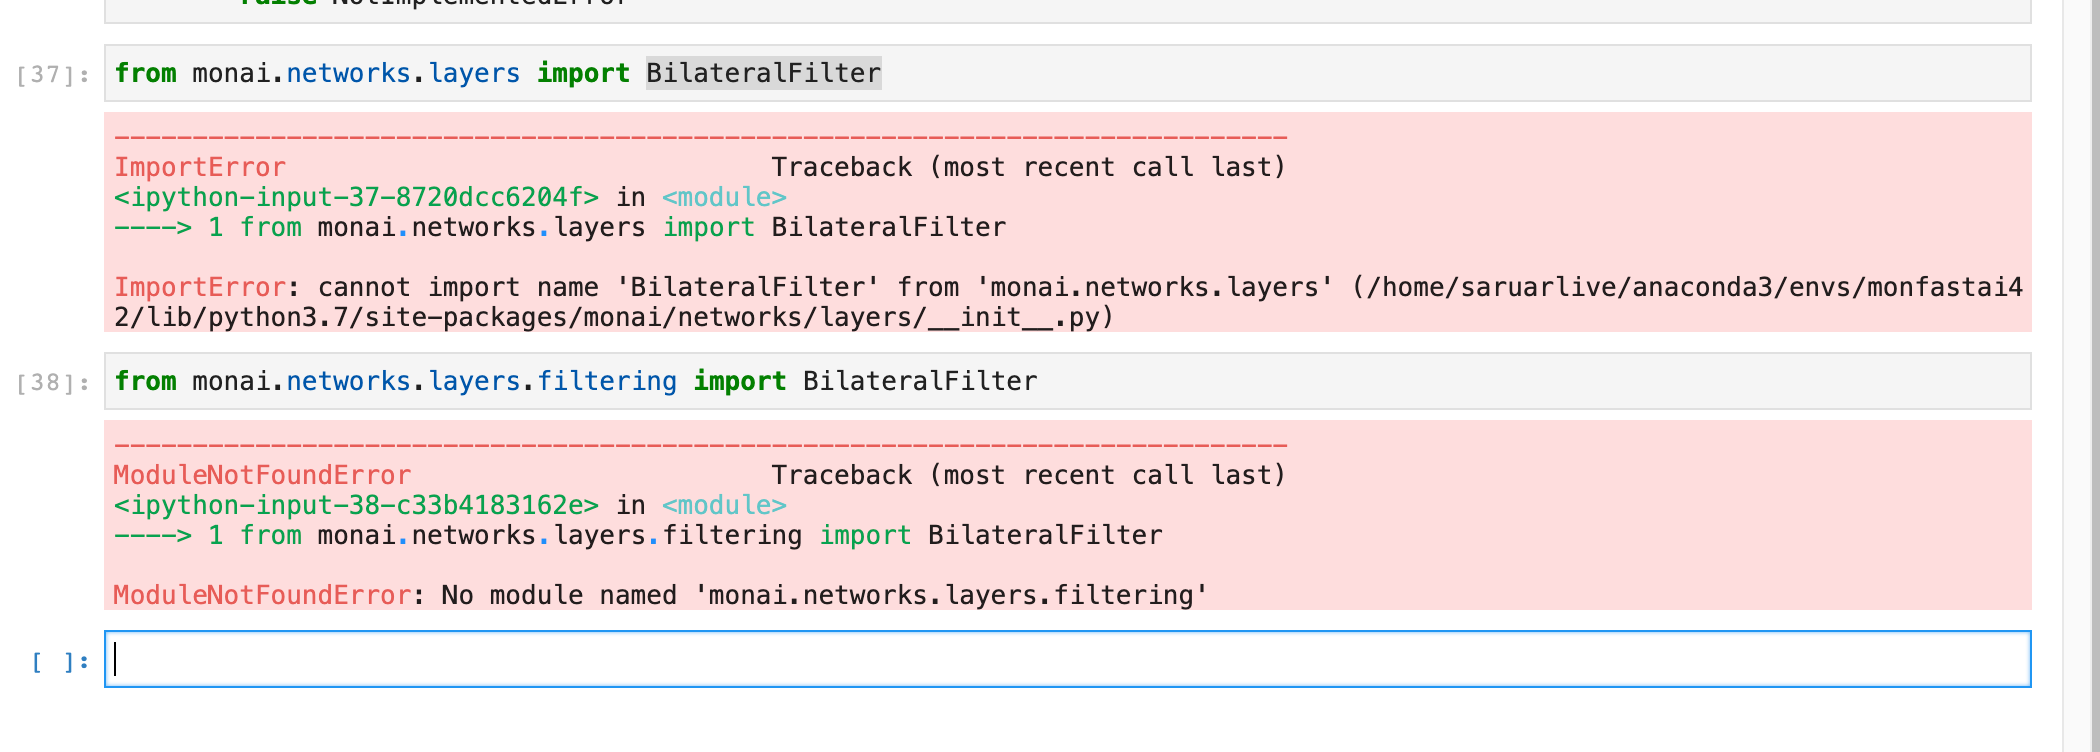Click the empty [ ] cell prompt

point(60,662)
